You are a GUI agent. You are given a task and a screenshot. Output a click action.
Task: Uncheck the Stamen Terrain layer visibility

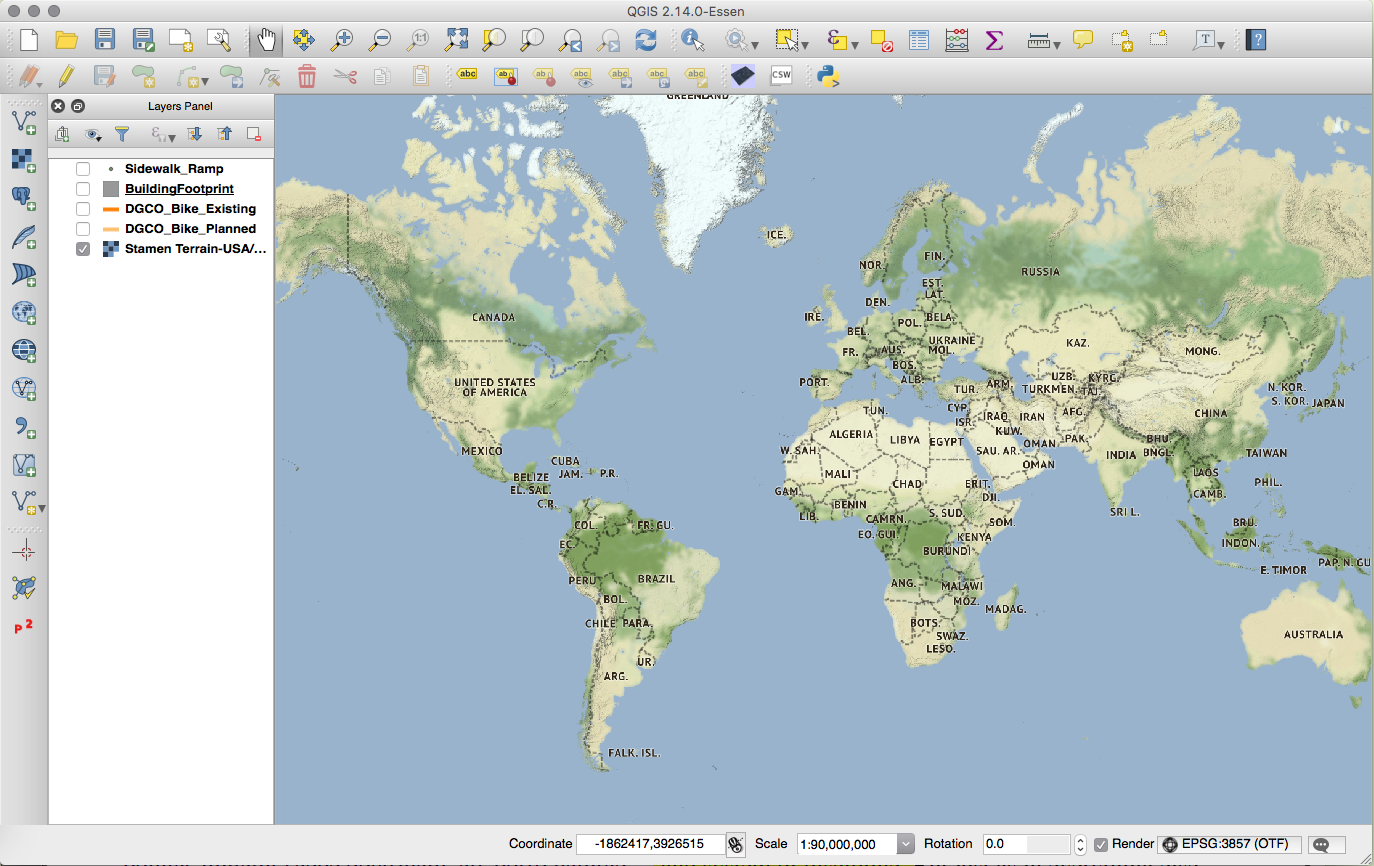pyautogui.click(x=83, y=249)
